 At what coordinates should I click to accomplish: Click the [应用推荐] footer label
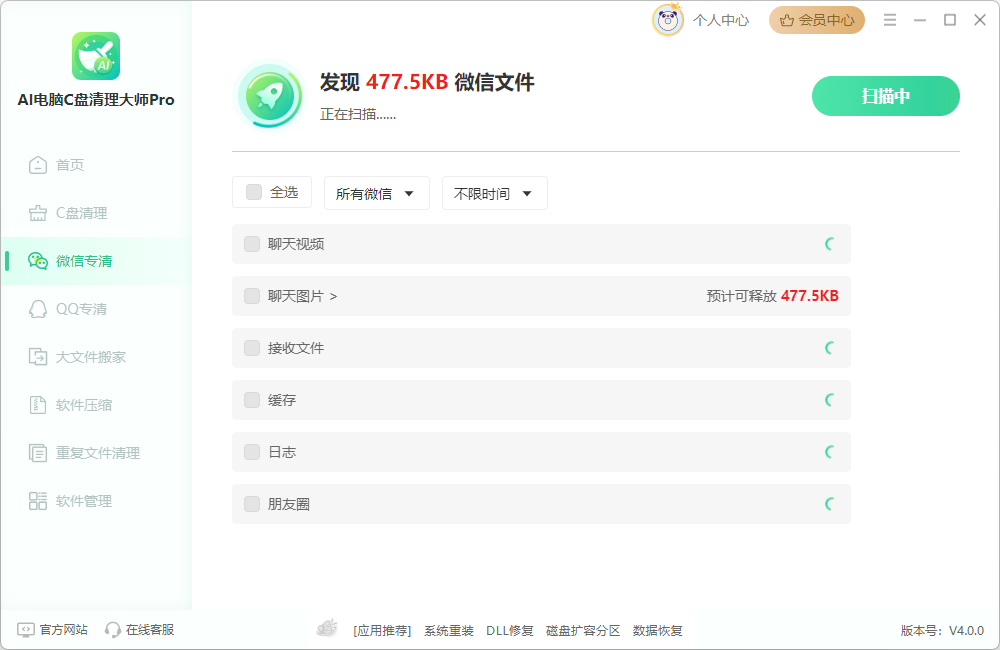(x=382, y=630)
